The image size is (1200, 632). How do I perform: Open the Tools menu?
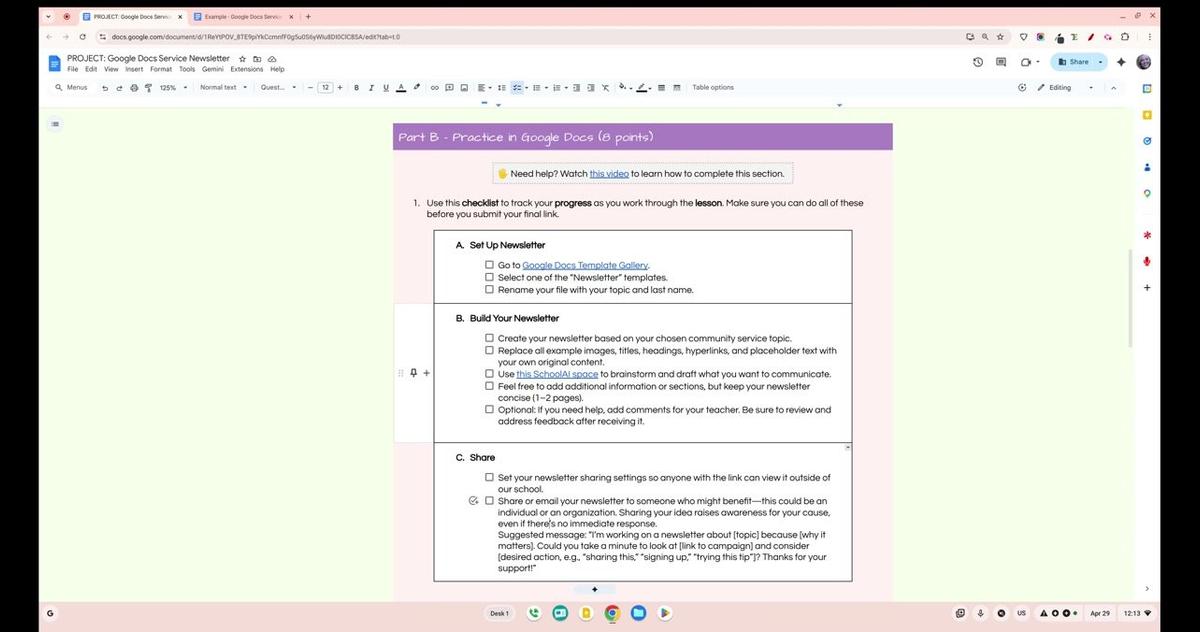tap(187, 70)
